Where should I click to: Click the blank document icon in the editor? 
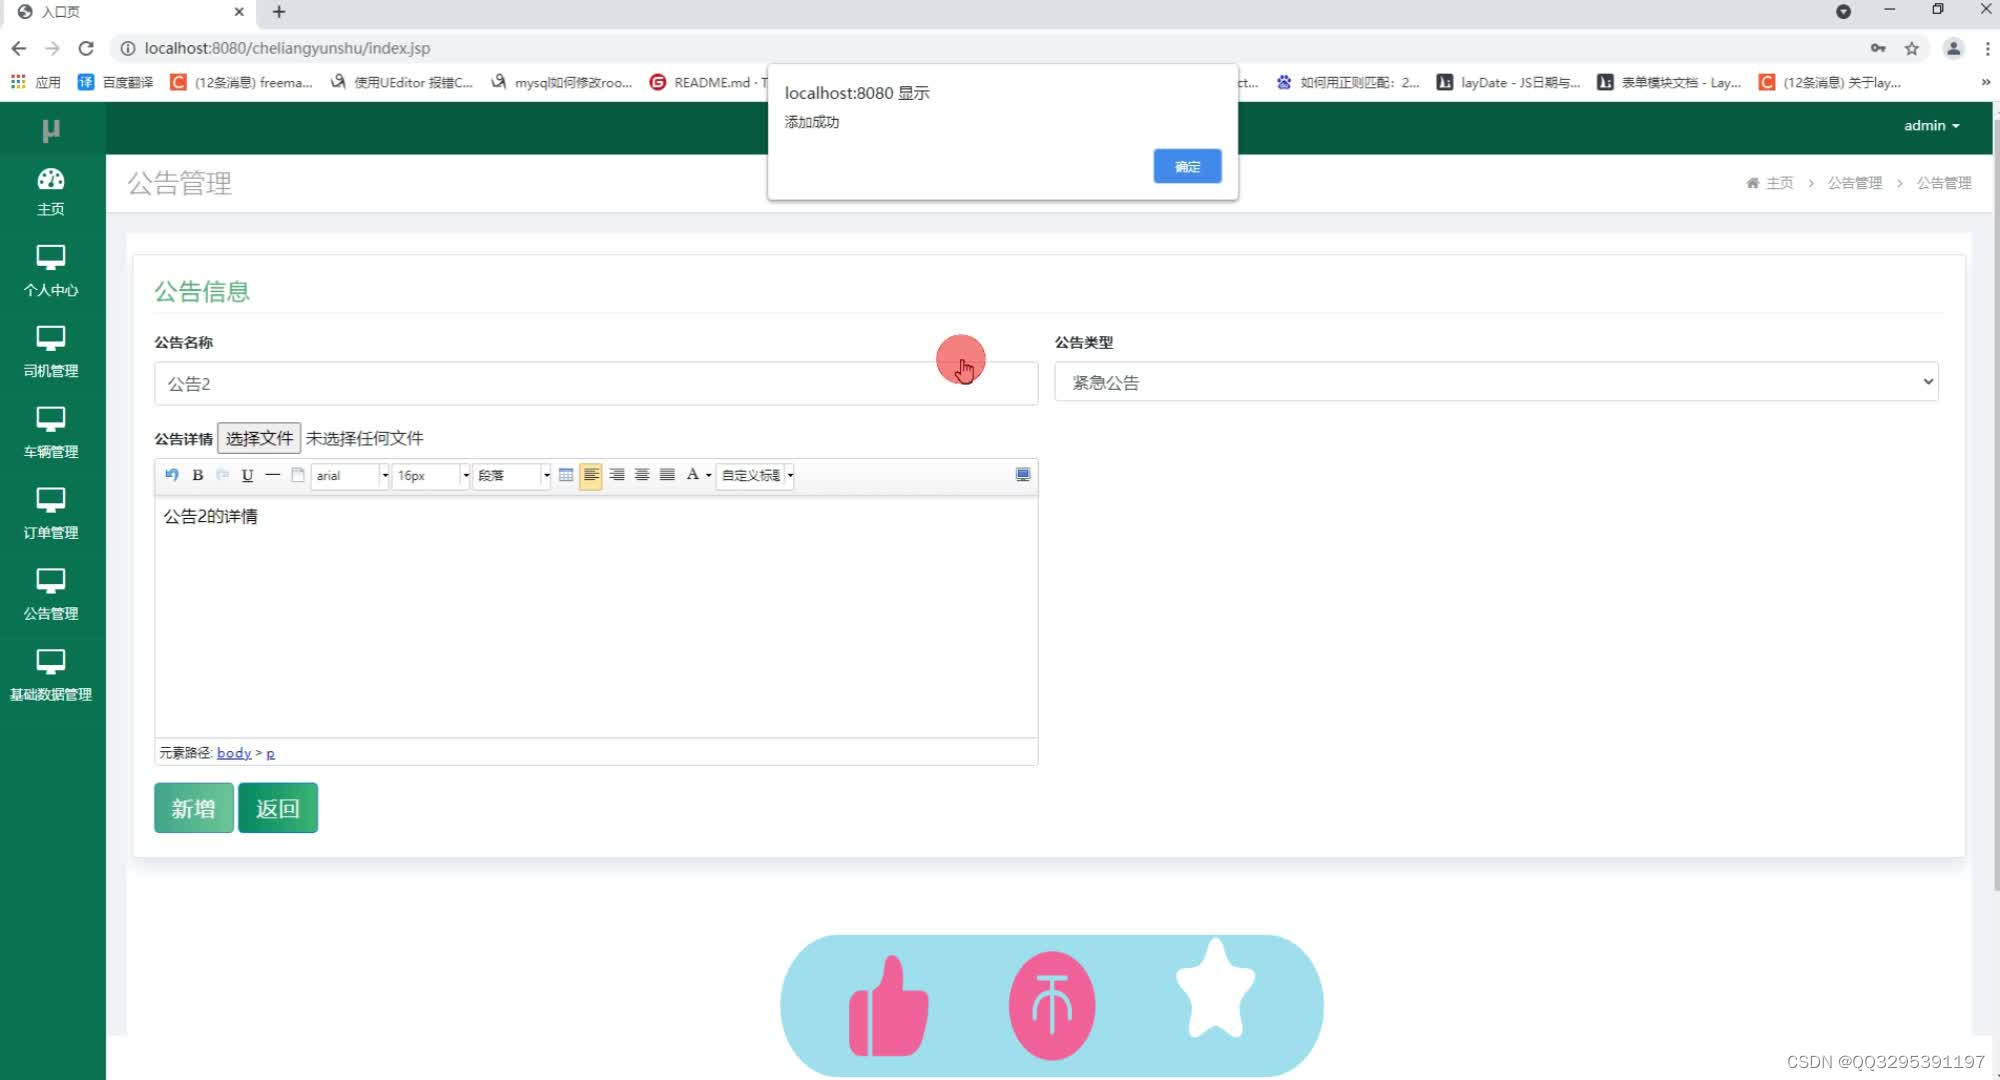pyautogui.click(x=298, y=475)
